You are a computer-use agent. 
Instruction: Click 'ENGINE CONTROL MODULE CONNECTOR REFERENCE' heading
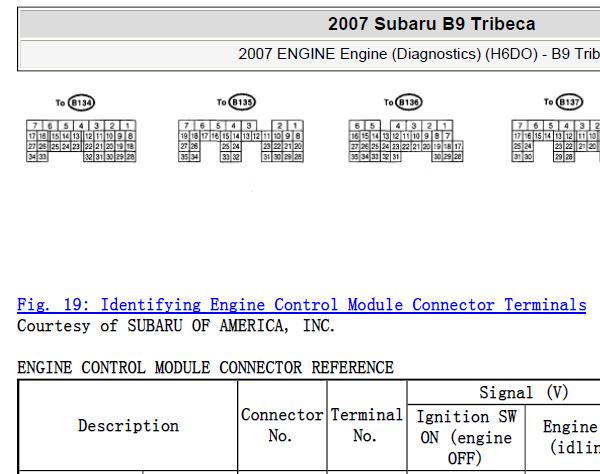coord(205,367)
